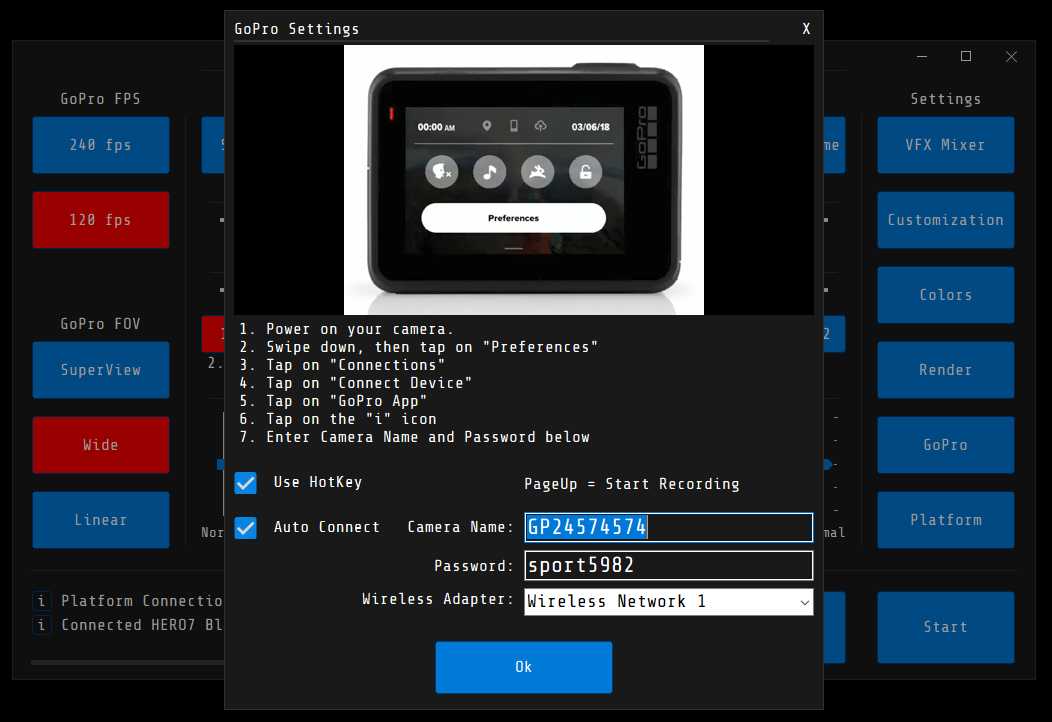
Task: Click the PageUp = Start Recording hotkey text
Action: (x=631, y=484)
